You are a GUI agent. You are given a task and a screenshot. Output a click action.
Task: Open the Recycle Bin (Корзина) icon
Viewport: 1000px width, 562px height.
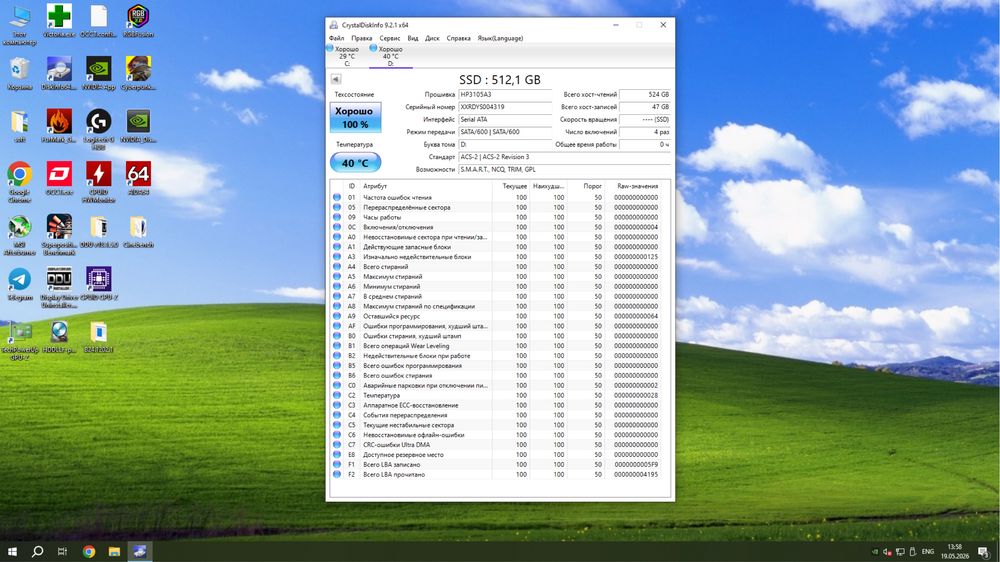pos(20,73)
